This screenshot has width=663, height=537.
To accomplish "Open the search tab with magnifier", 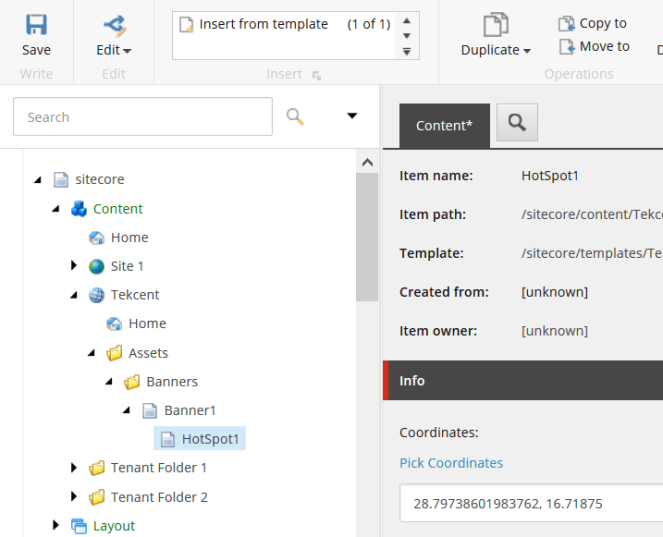I will [x=517, y=122].
